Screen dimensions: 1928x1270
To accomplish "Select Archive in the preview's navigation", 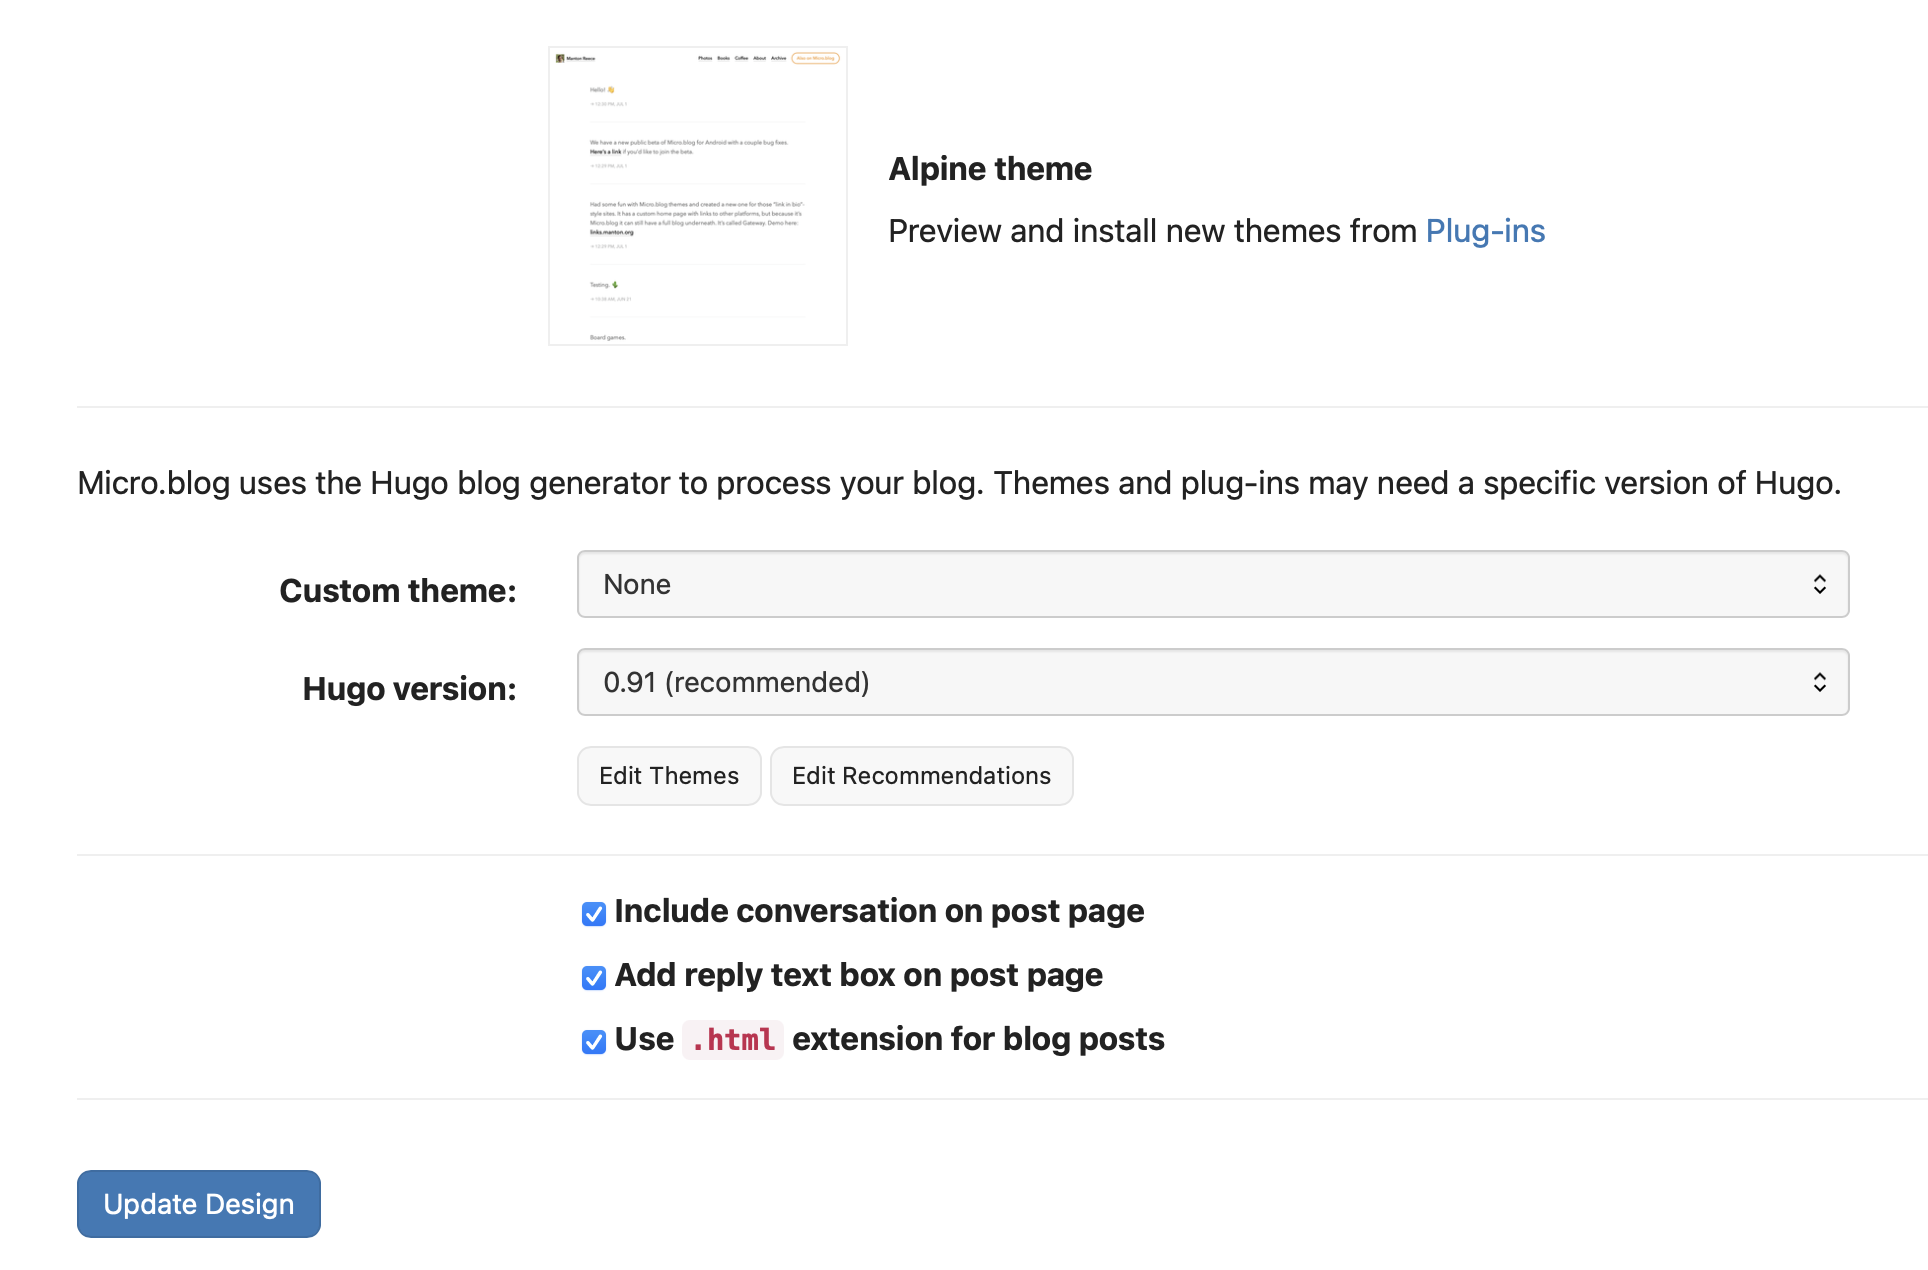I will (778, 58).
